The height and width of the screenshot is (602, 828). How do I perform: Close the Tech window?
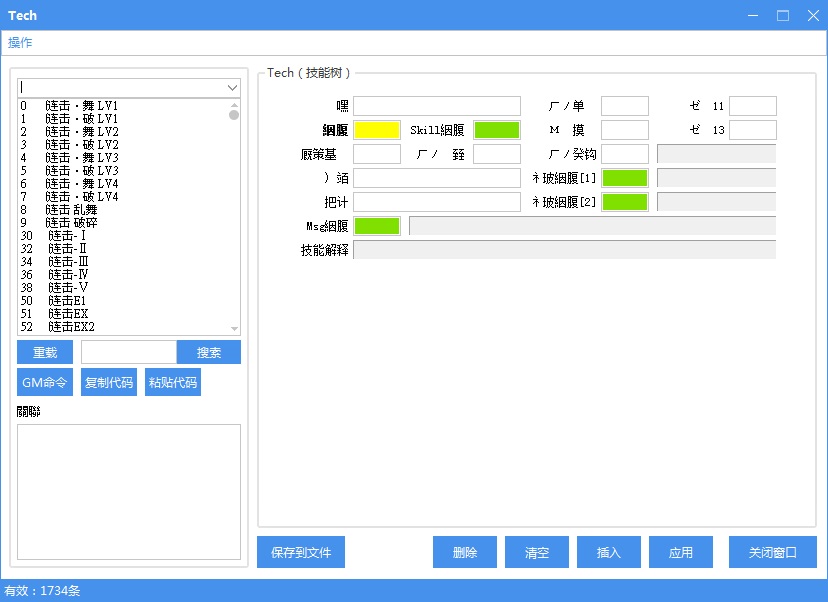click(x=813, y=15)
